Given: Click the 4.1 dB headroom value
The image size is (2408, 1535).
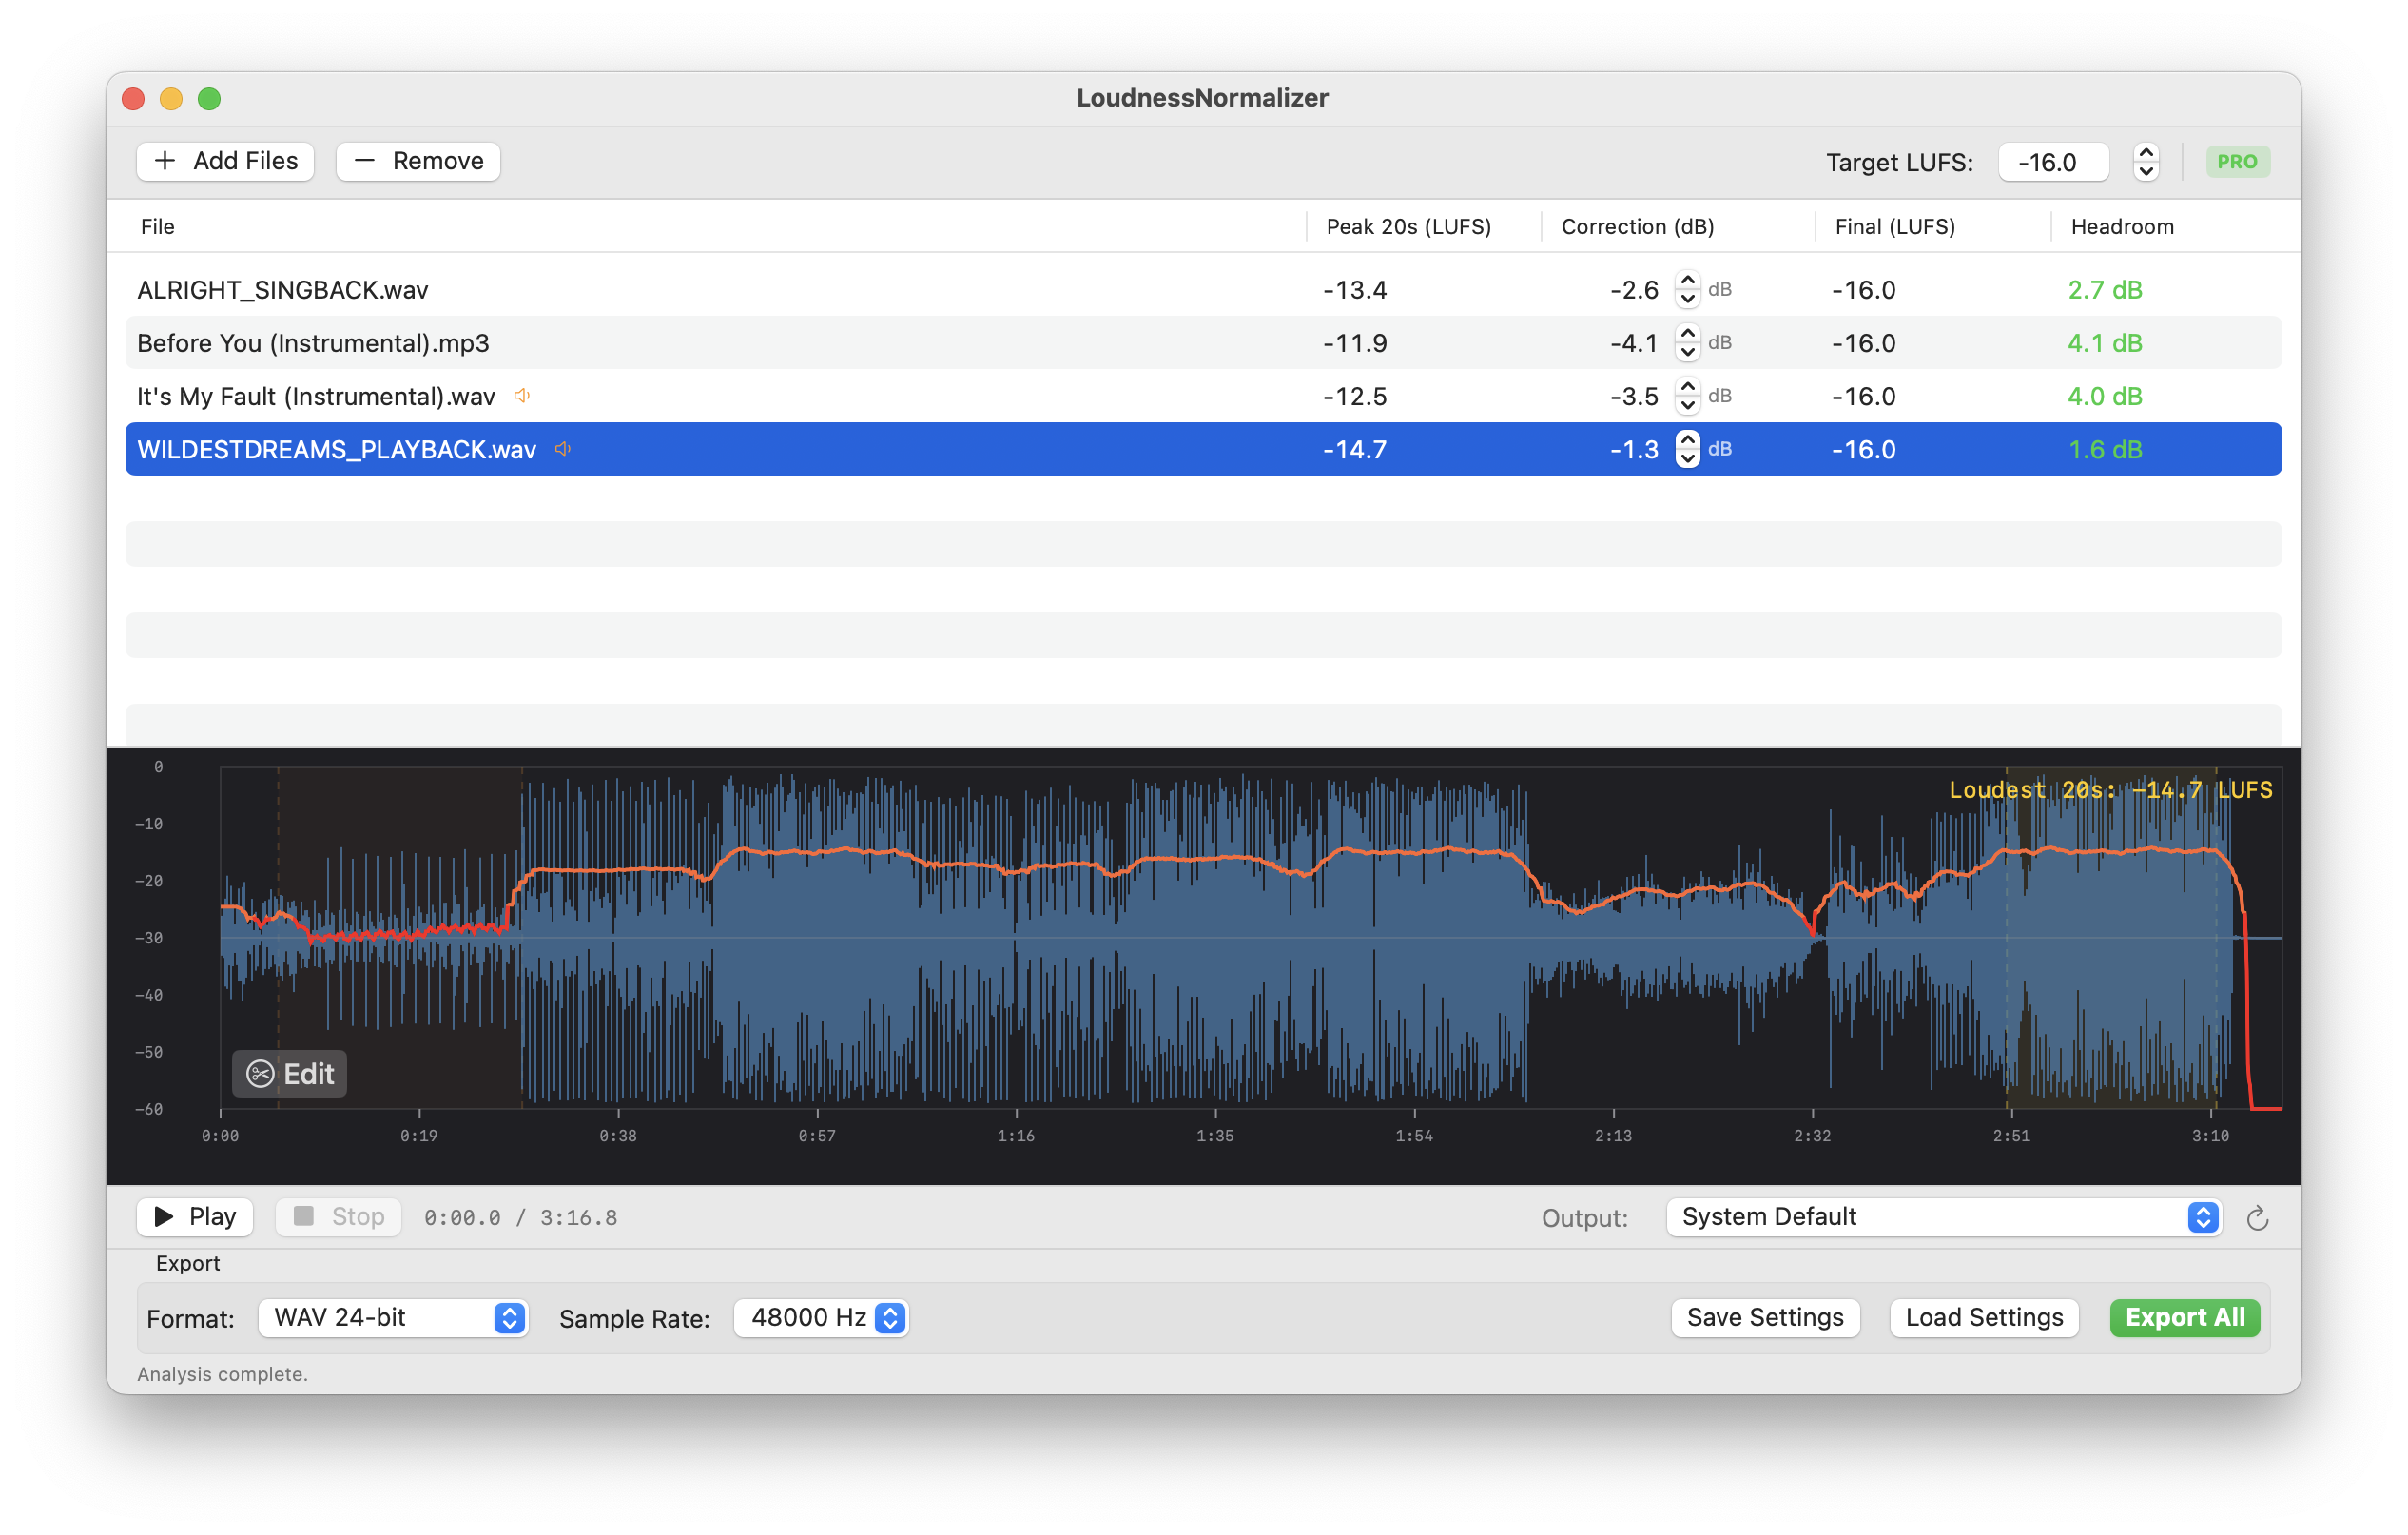Looking at the screenshot, I should 2104,343.
